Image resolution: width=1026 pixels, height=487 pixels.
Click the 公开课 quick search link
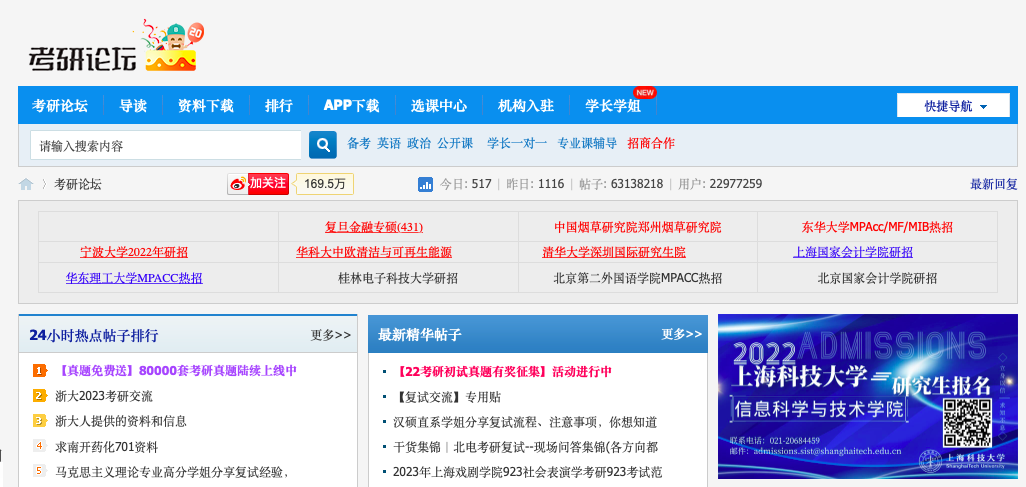(455, 143)
